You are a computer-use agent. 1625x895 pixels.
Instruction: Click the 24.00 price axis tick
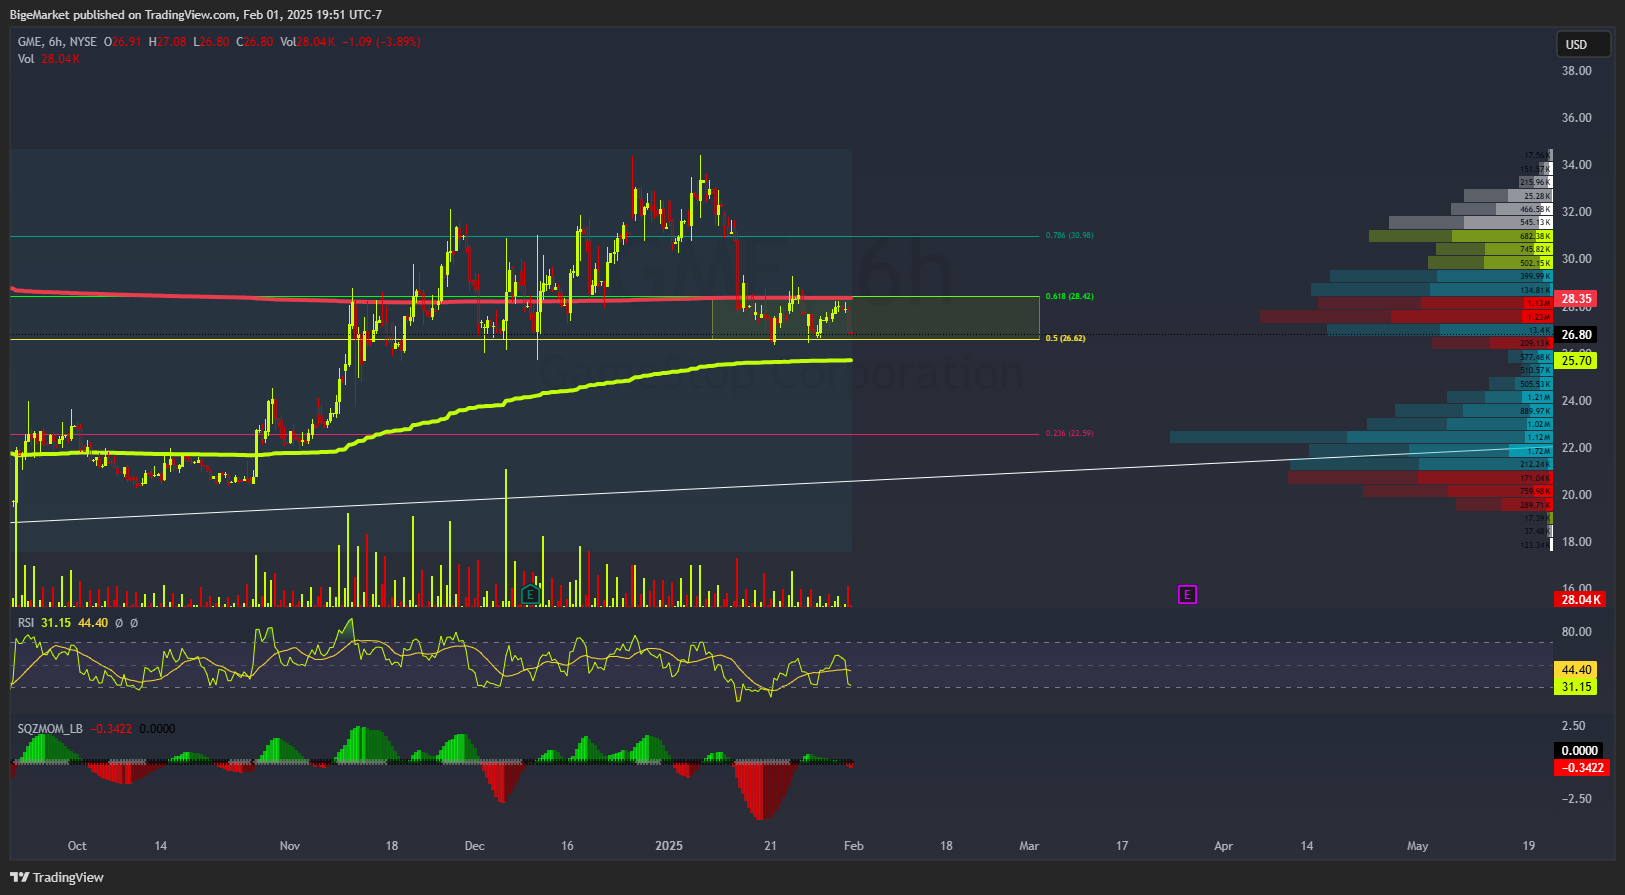click(1577, 401)
